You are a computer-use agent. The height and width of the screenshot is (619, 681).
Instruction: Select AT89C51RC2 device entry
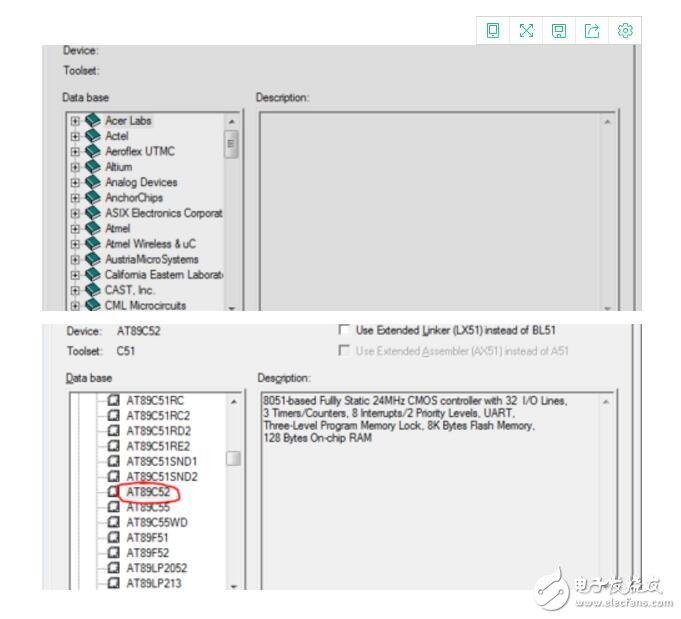157,415
